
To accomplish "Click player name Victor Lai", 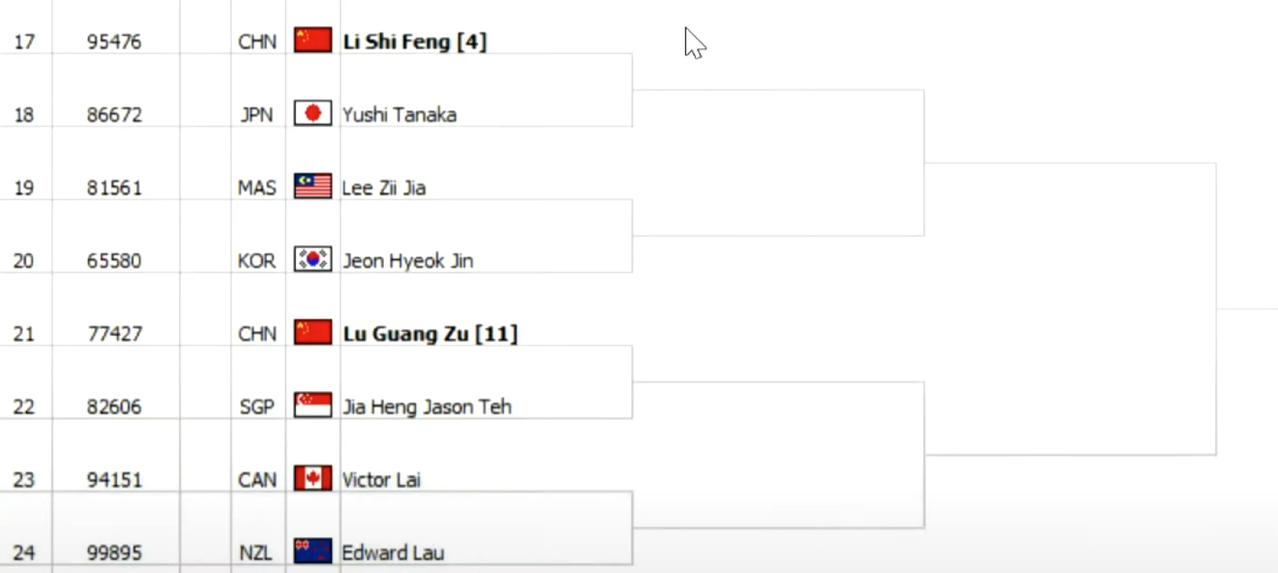I will coord(381,480).
